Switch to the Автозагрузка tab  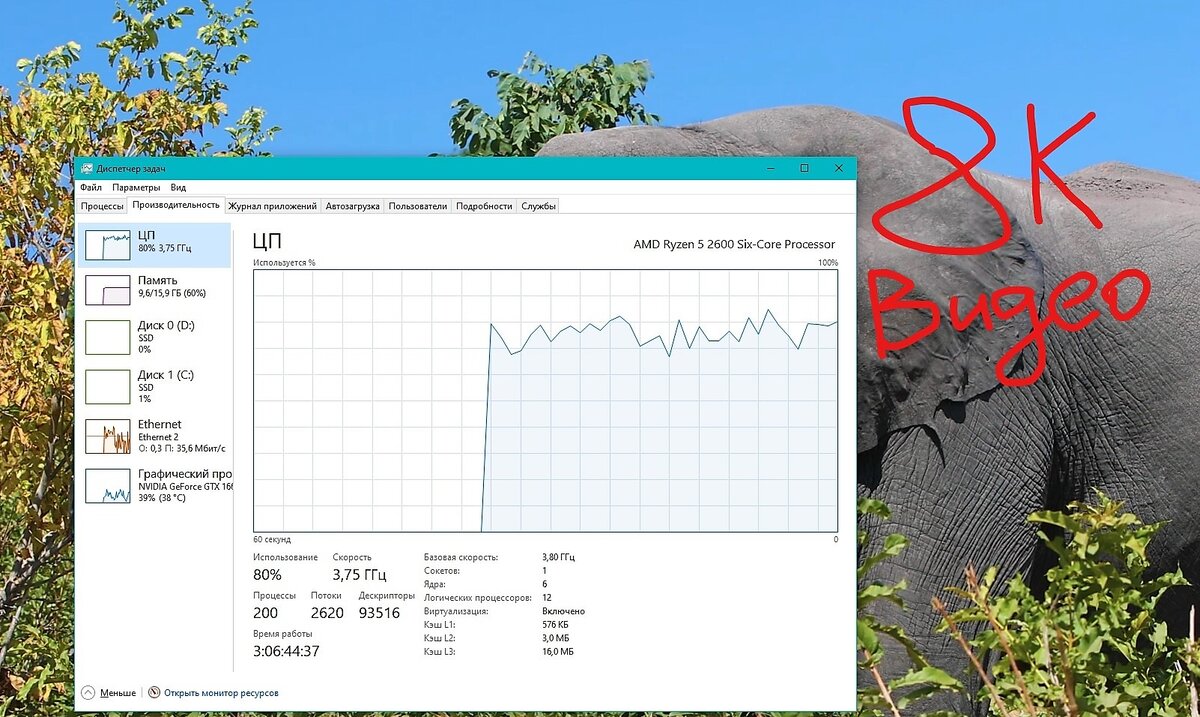(x=353, y=206)
